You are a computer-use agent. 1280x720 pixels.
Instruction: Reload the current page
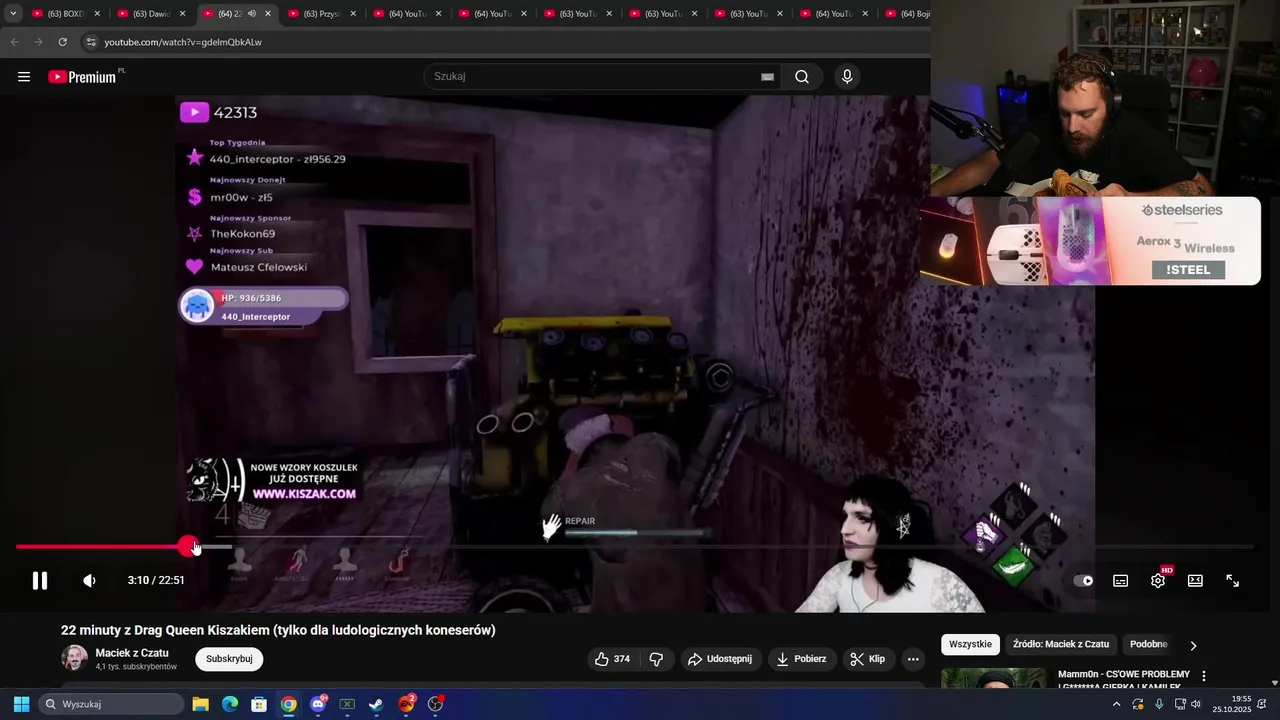62,42
